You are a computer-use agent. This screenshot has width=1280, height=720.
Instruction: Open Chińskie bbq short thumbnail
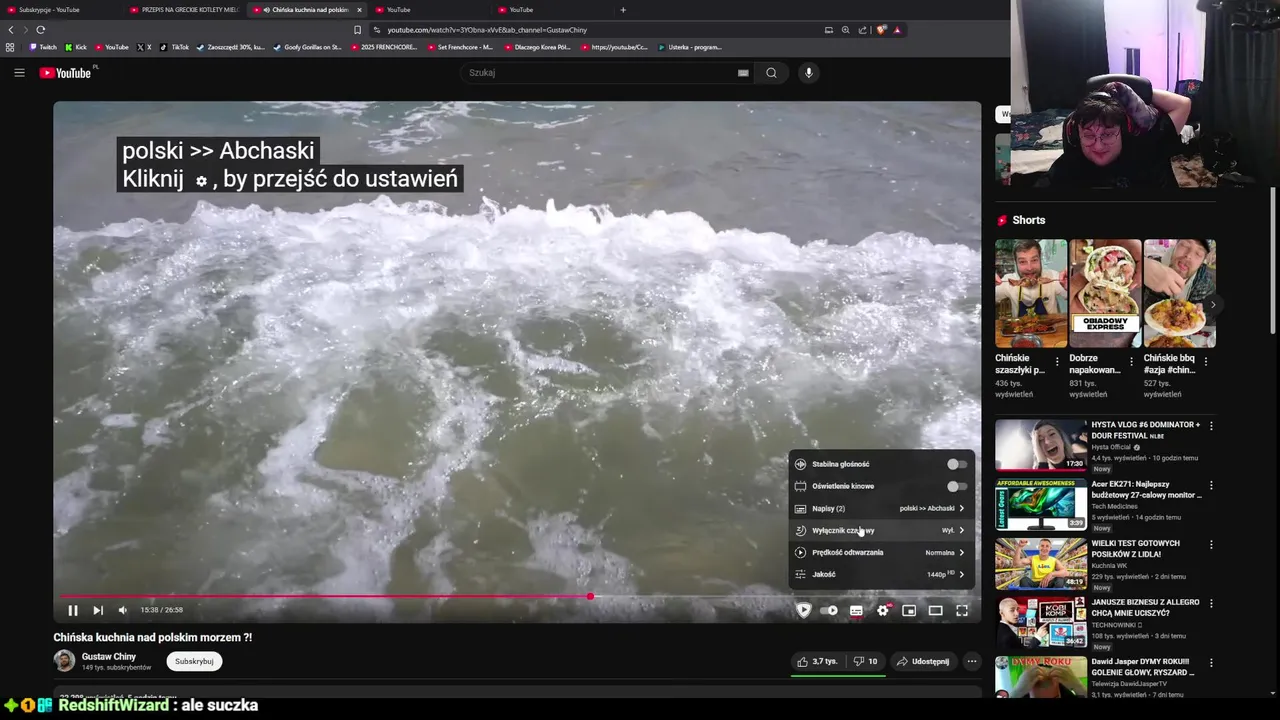[x=1180, y=293]
